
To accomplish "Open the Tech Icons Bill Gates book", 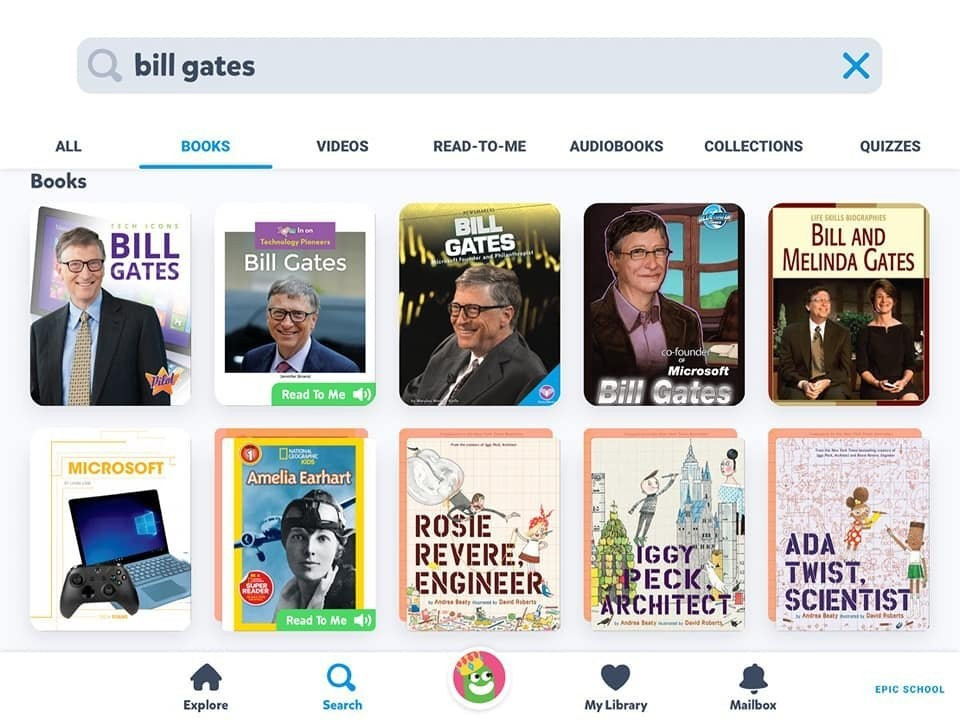I will pos(110,304).
